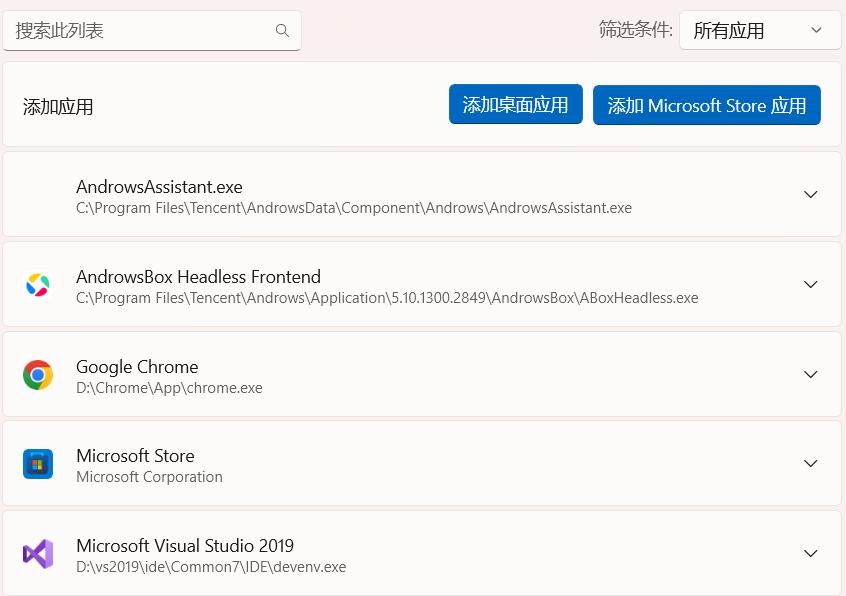Viewport: 846px width, 596px height.
Task: Expand the AndrowsAssistant.exe entry
Action: (x=810, y=194)
